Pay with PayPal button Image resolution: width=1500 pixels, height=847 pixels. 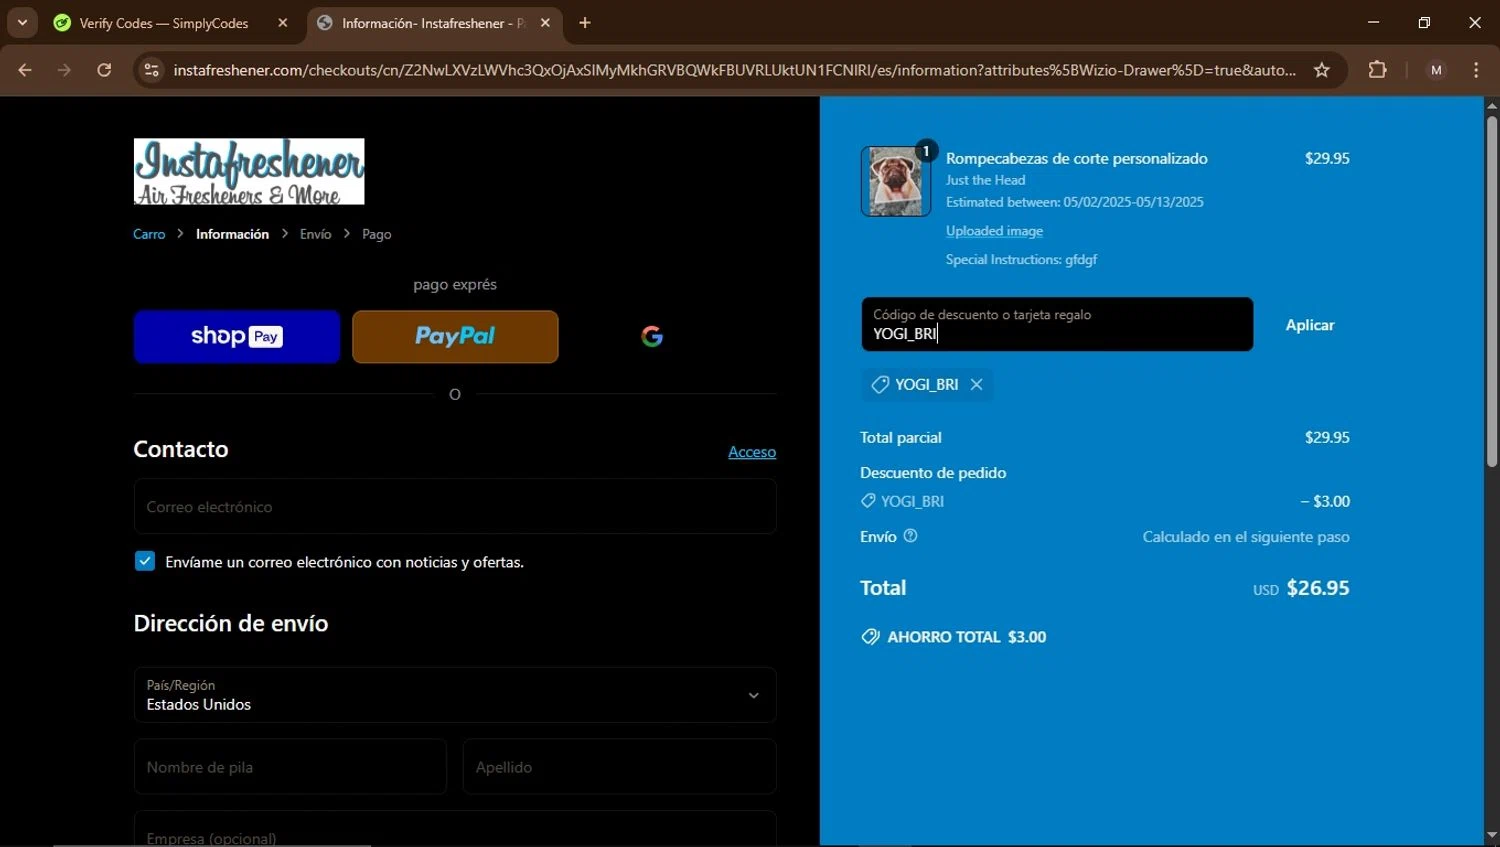455,336
